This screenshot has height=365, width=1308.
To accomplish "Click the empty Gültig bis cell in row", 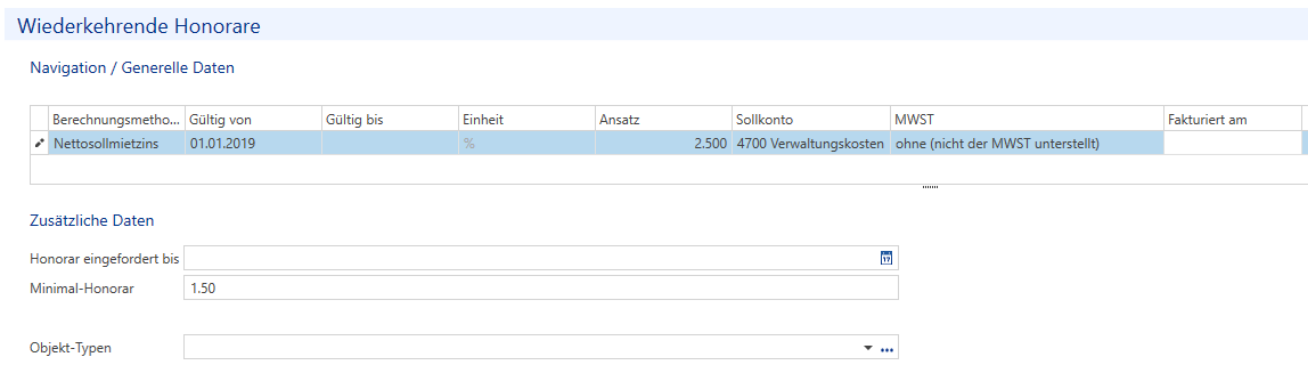I will 390,143.
